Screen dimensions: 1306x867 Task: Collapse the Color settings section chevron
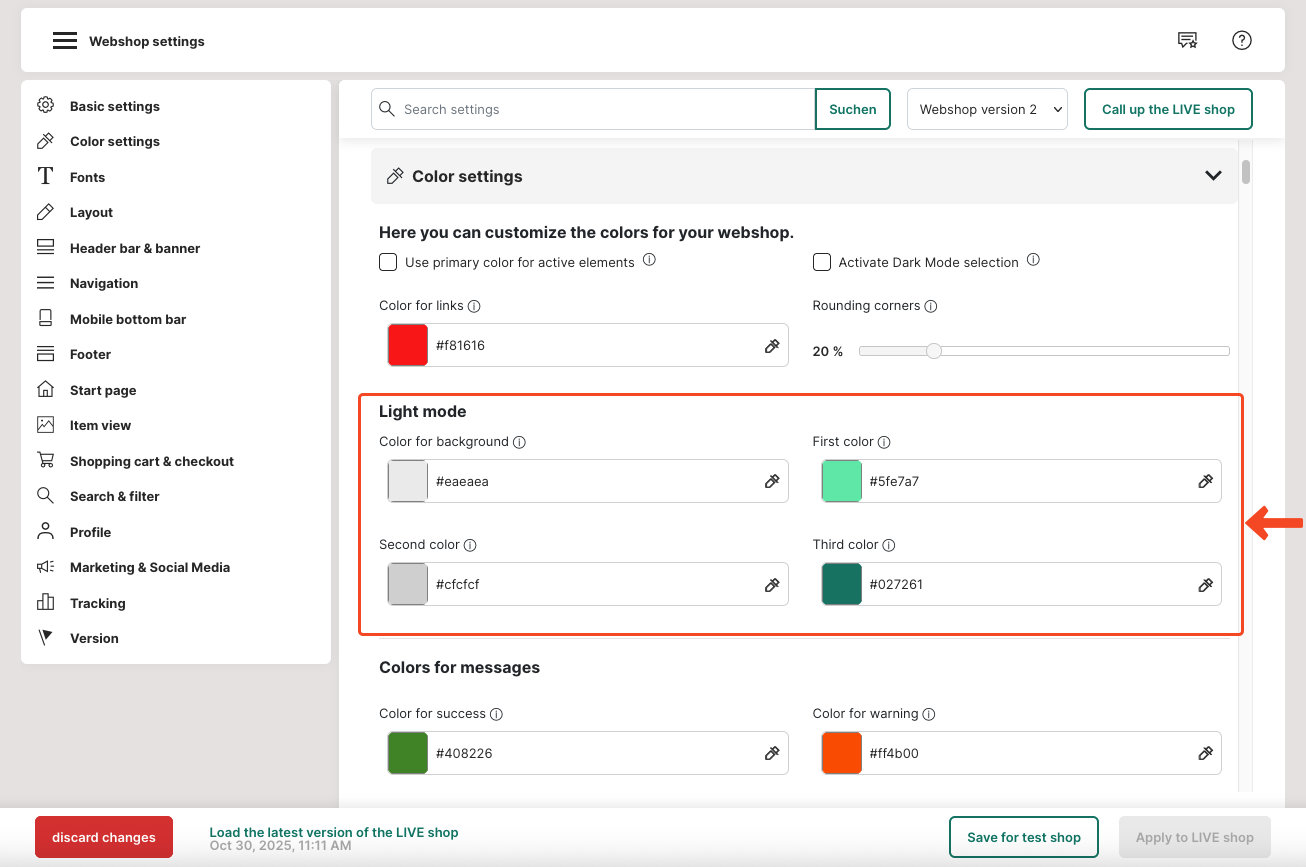coord(1213,176)
